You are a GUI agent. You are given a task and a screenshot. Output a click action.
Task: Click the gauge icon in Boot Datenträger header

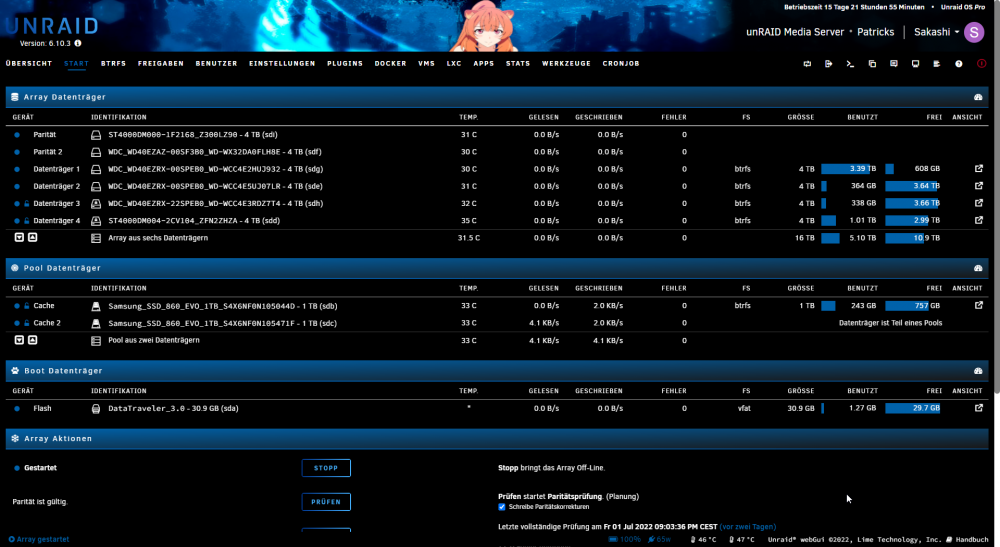point(978,371)
